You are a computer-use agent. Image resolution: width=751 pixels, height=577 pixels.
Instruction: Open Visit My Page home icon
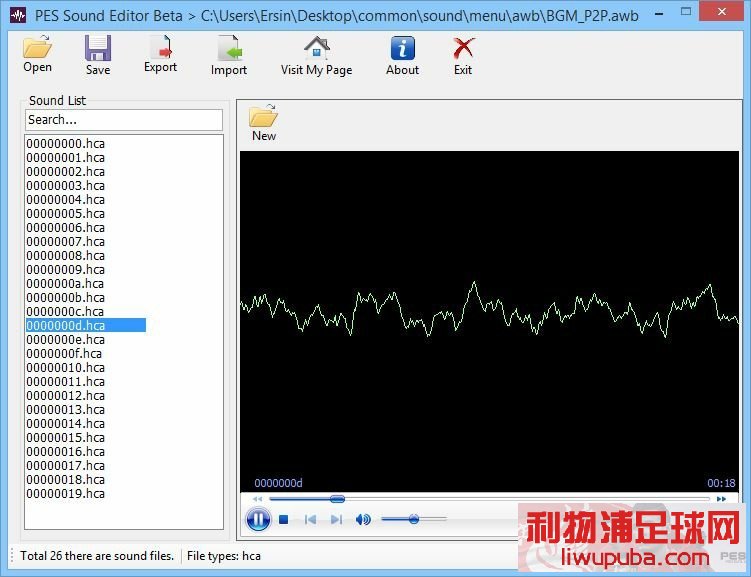coord(317,48)
